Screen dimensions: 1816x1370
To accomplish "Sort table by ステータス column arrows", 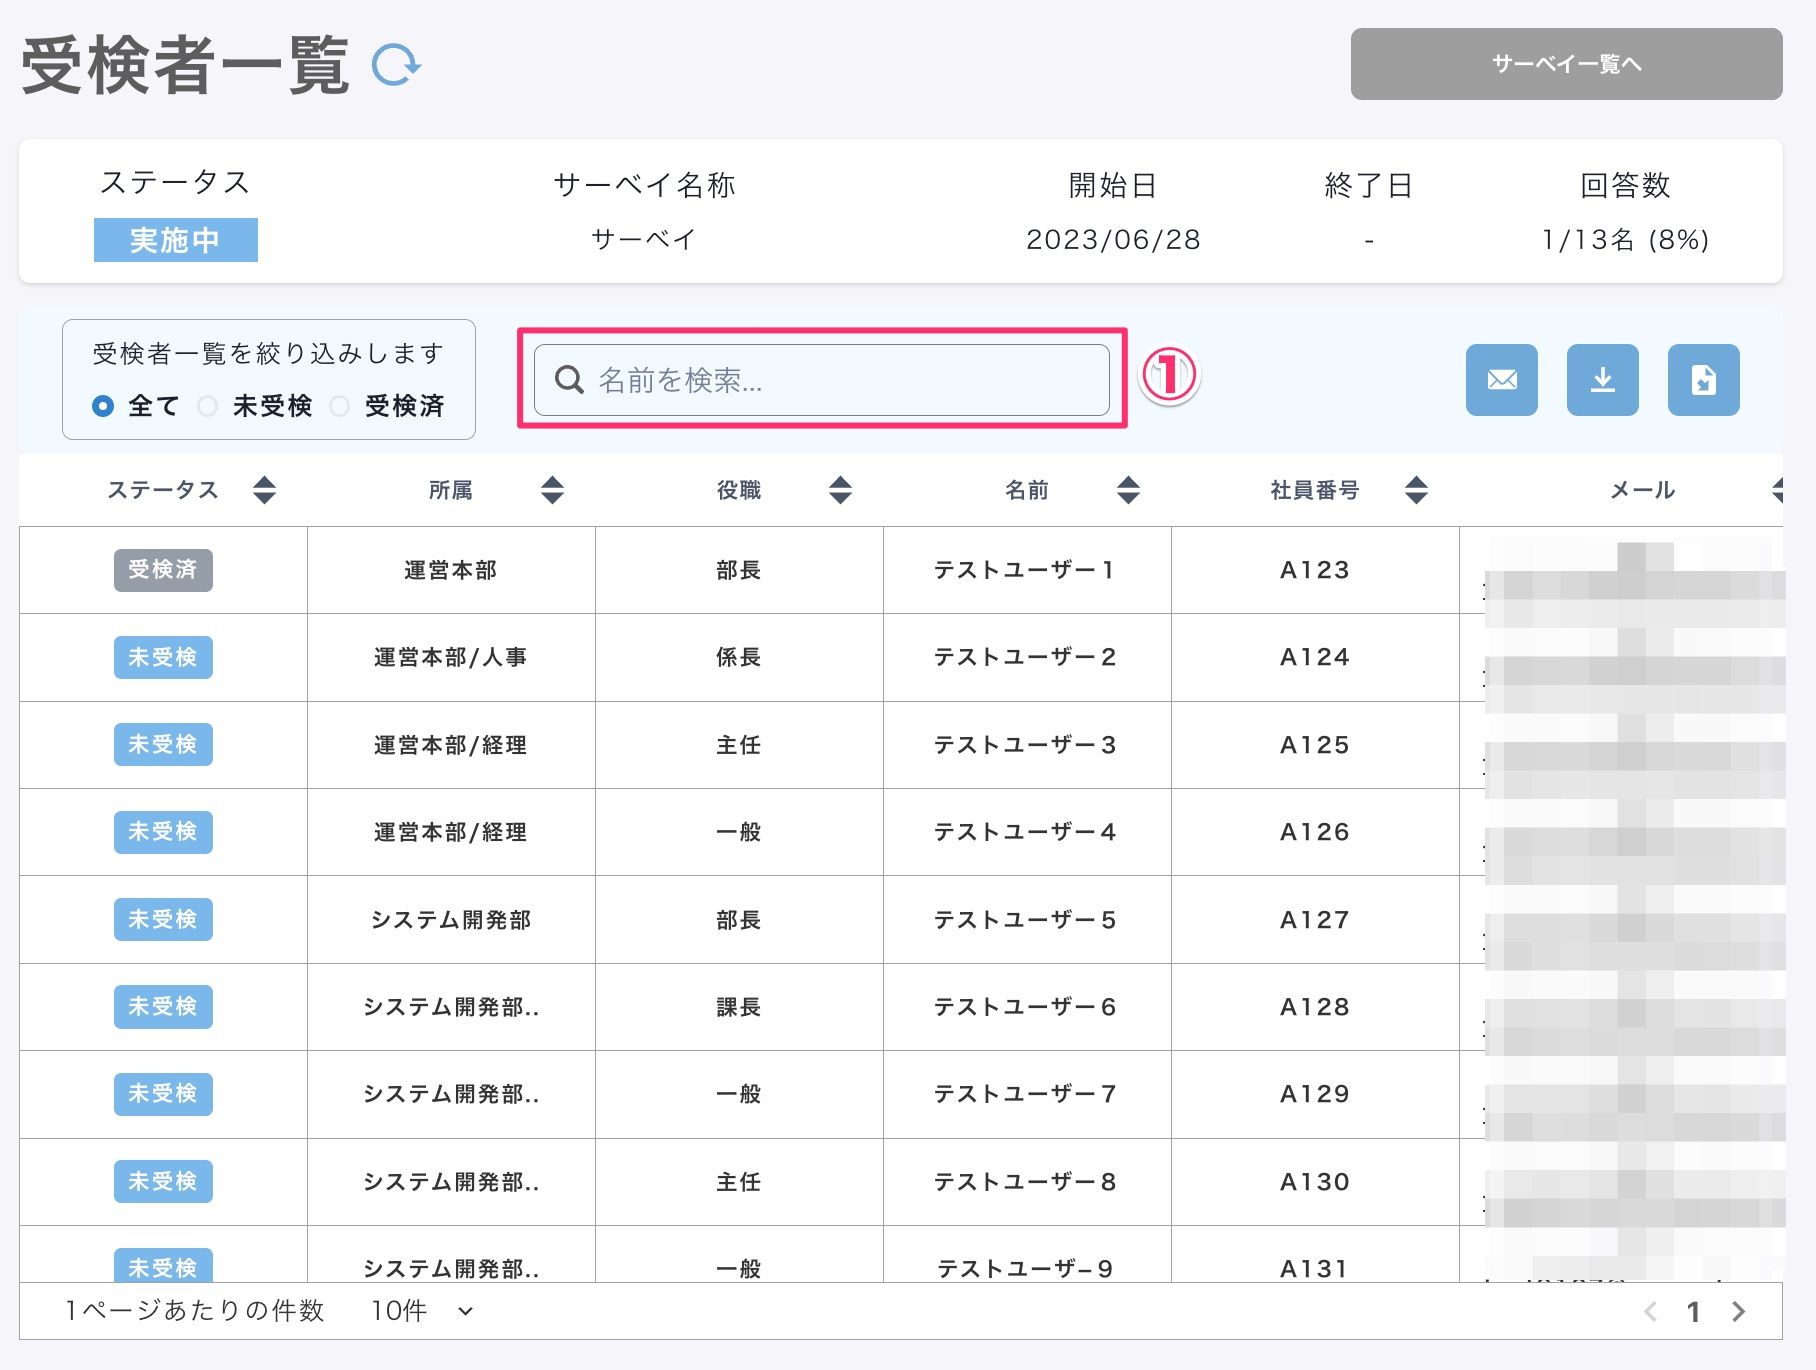I will pyautogui.click(x=264, y=490).
